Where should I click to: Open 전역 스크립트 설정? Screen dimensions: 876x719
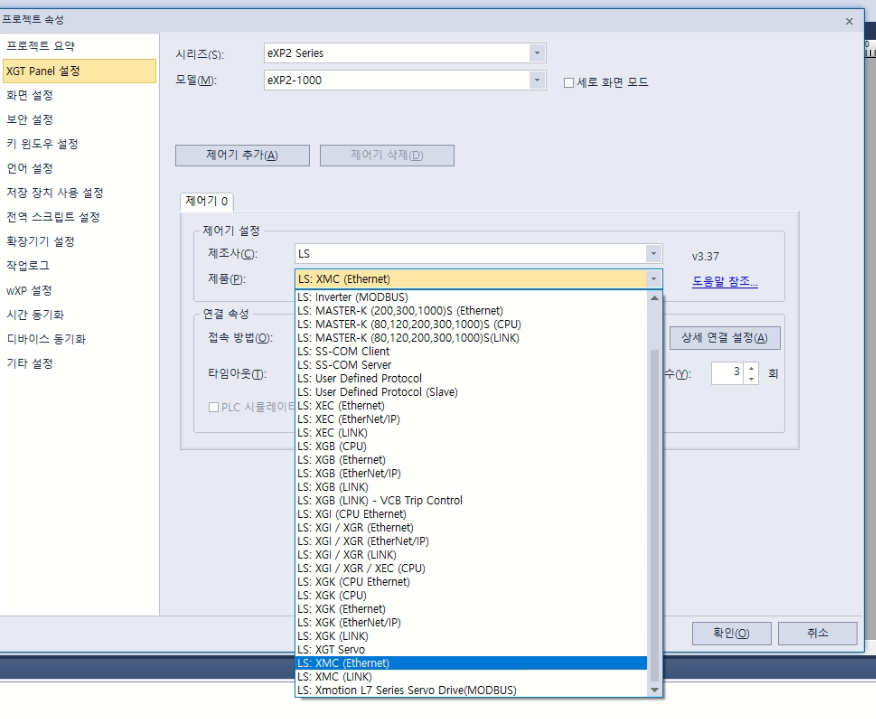[53, 217]
